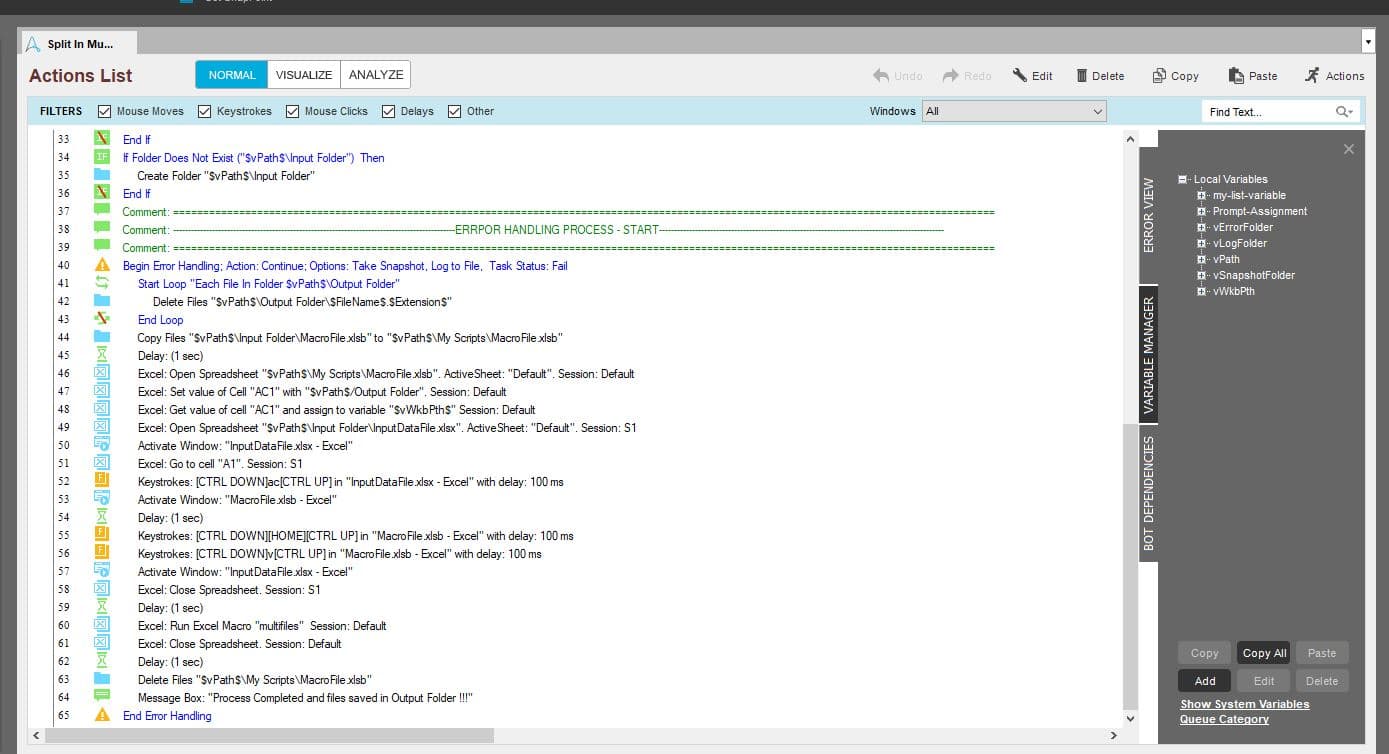Click the loop icon on Start Loop line 41
This screenshot has height=754, width=1389.
tap(102, 283)
